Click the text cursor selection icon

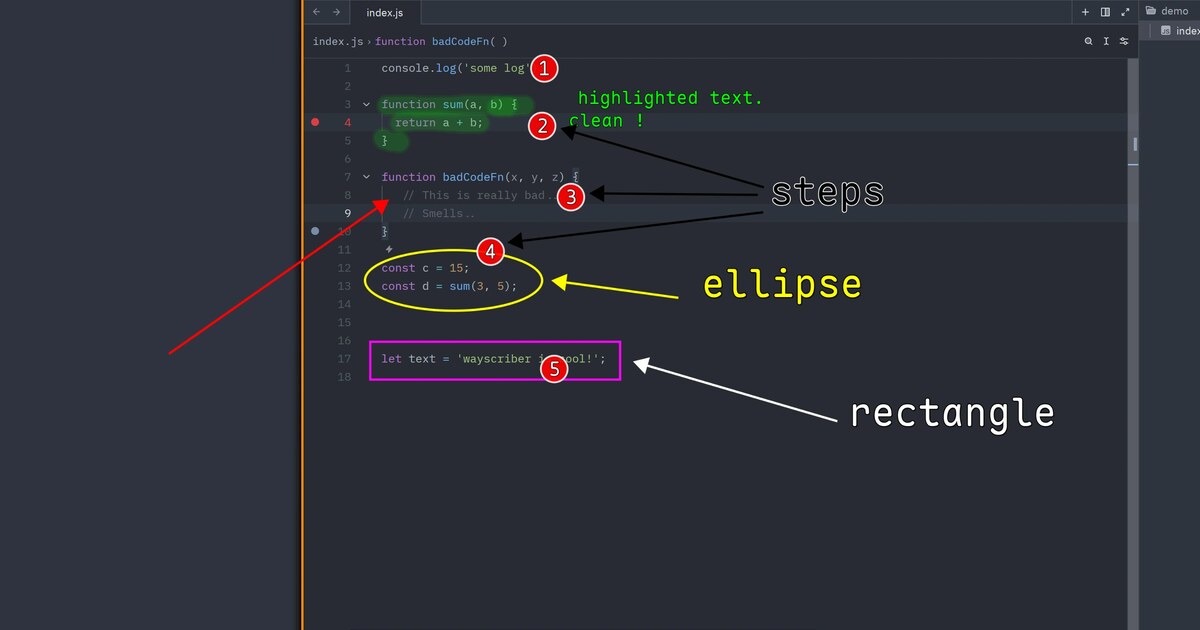1106,41
